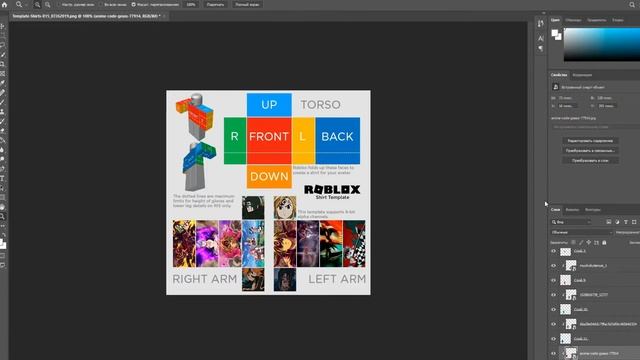Click the lock image pixels brush icon

click(x=581, y=242)
